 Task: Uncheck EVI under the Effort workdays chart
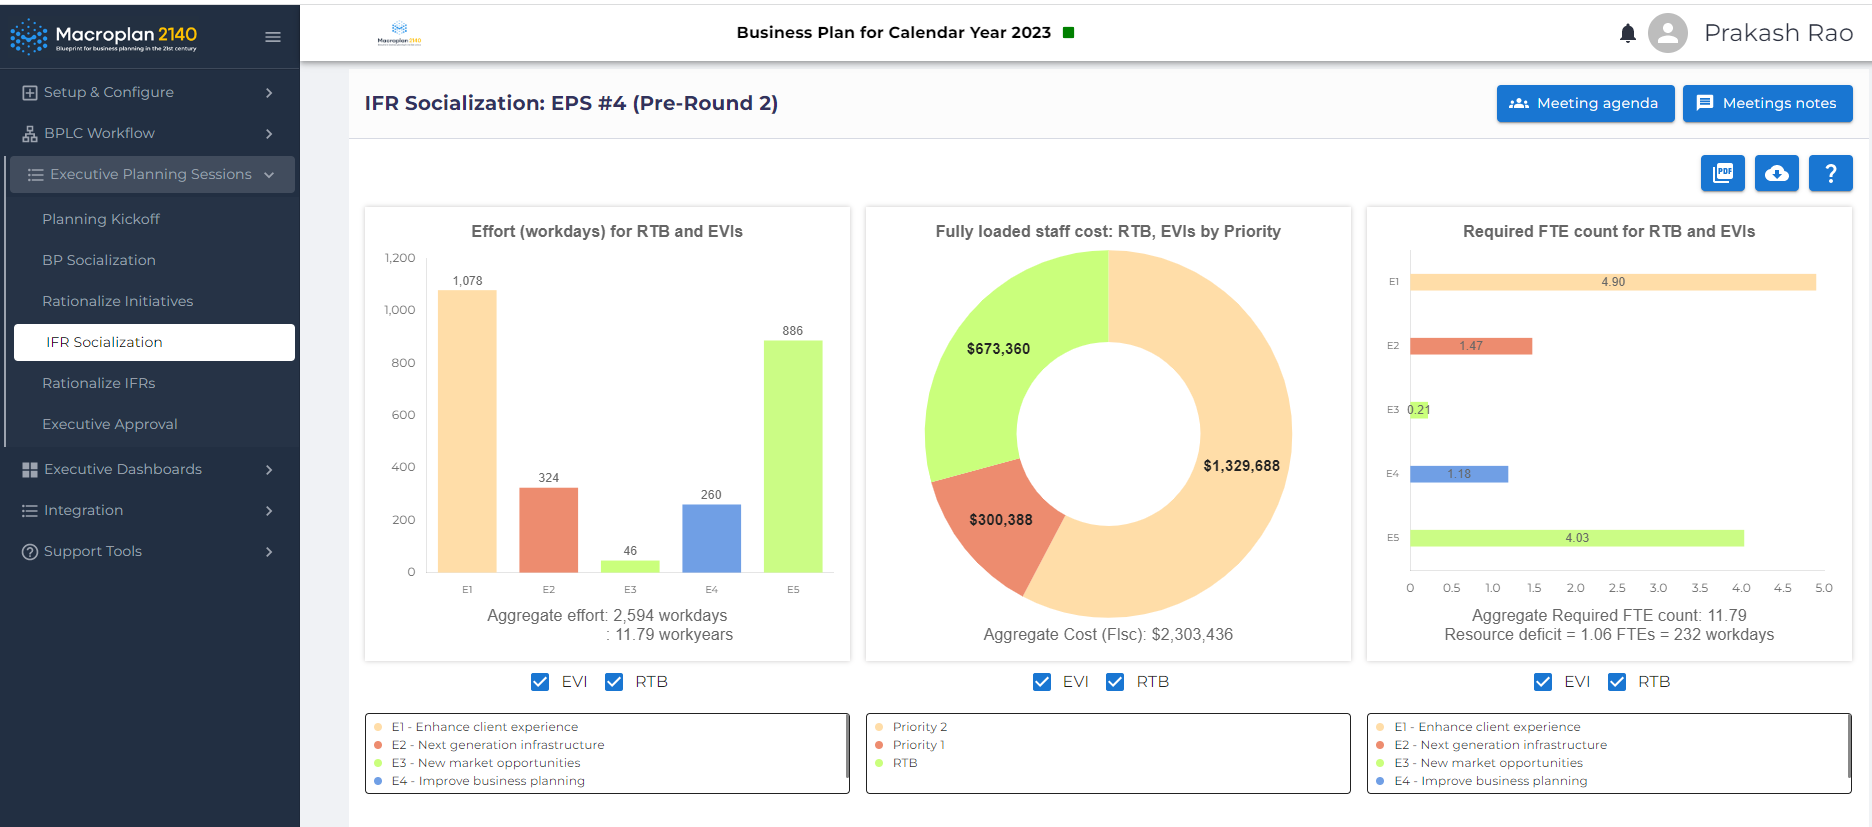[x=540, y=682]
